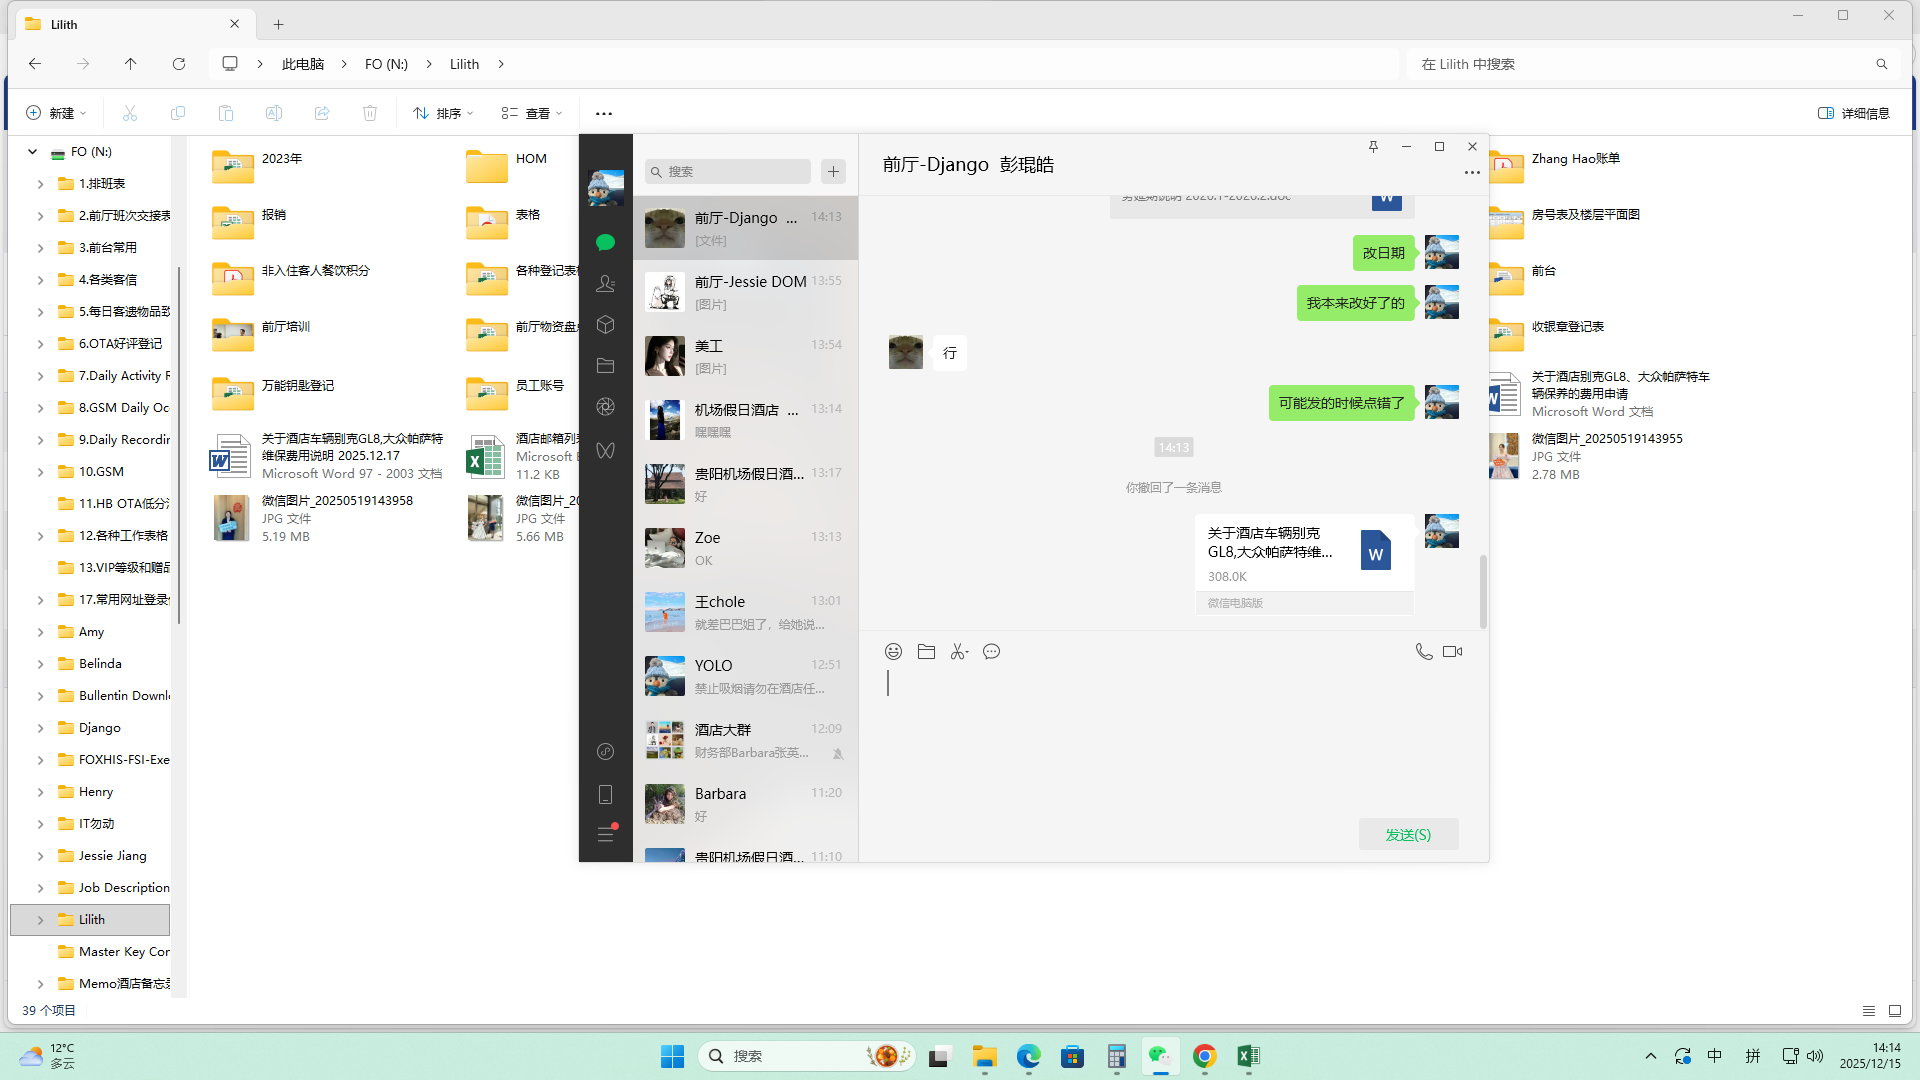1920x1080 pixels.
Task: Open WeChat contacts sidebar icon
Action: [x=605, y=284]
